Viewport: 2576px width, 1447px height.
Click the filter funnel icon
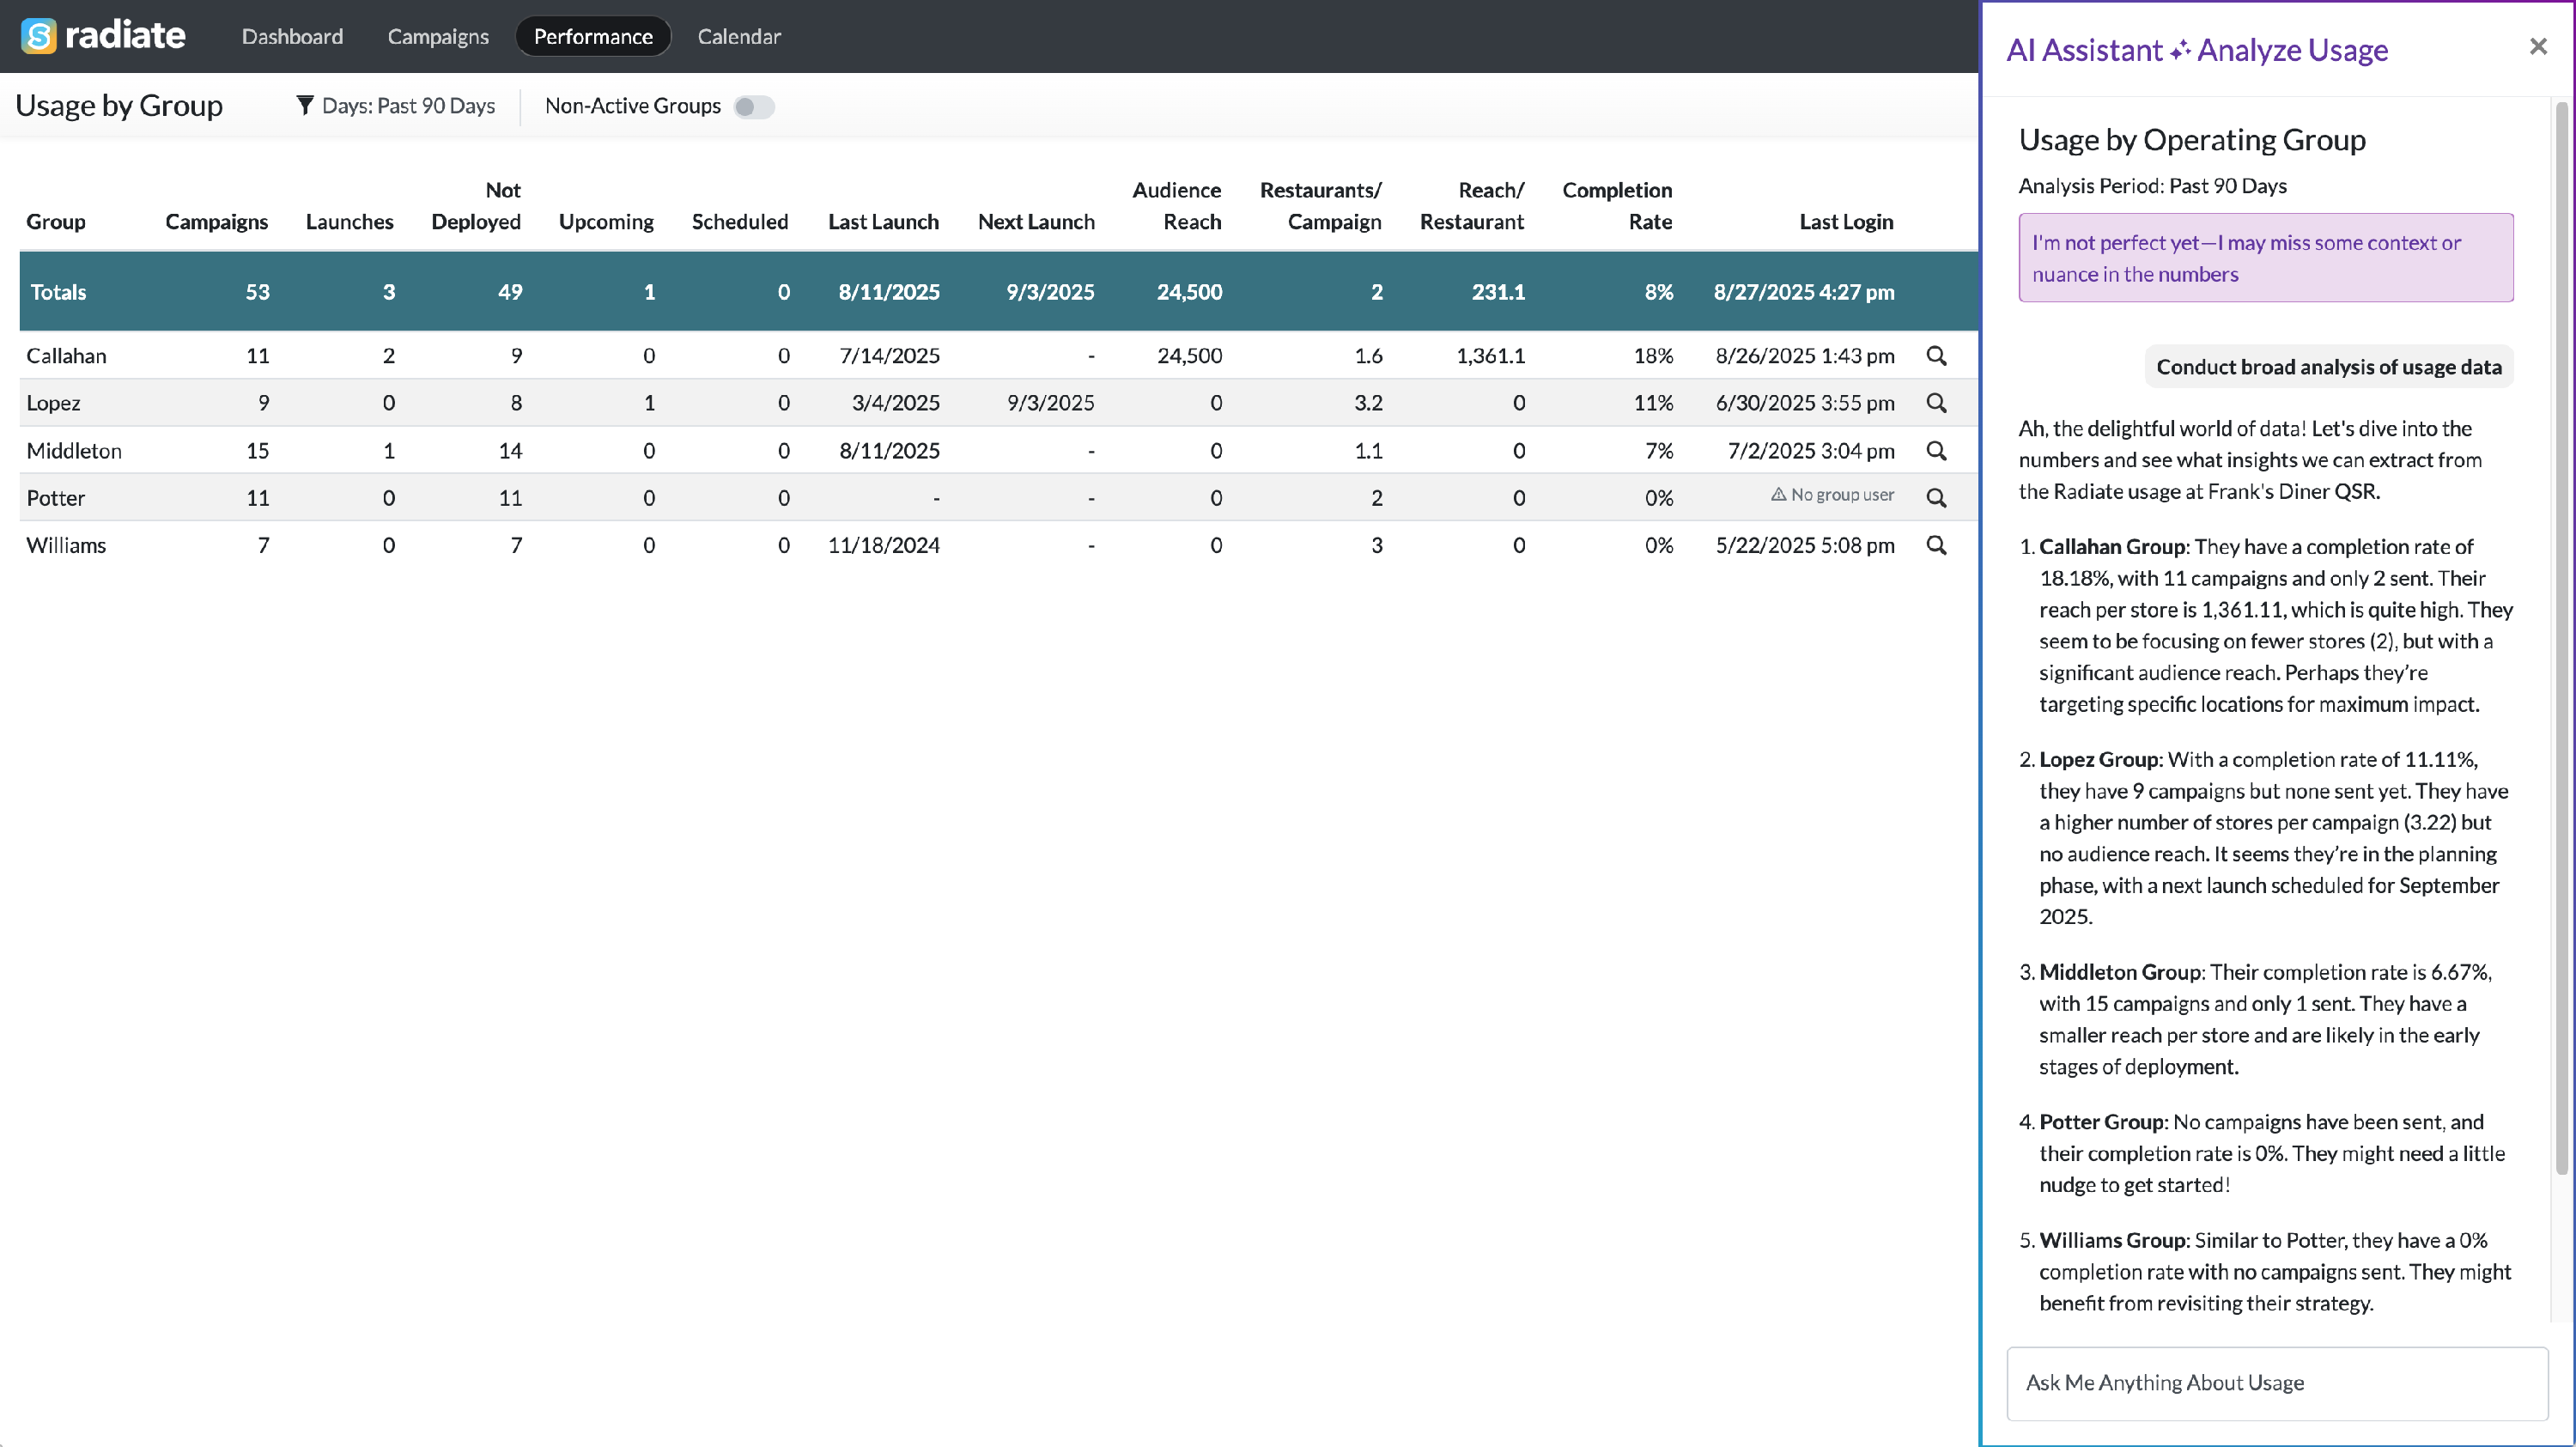point(305,106)
